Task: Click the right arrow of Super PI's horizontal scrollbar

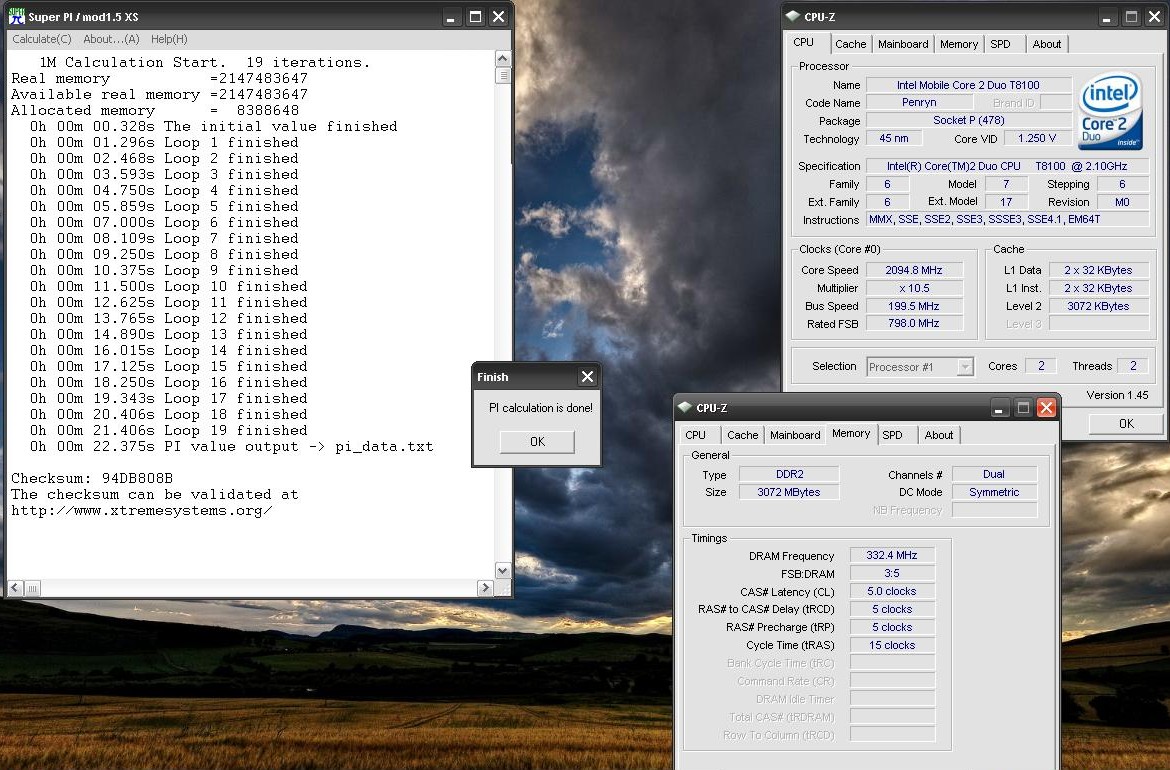Action: pos(485,588)
